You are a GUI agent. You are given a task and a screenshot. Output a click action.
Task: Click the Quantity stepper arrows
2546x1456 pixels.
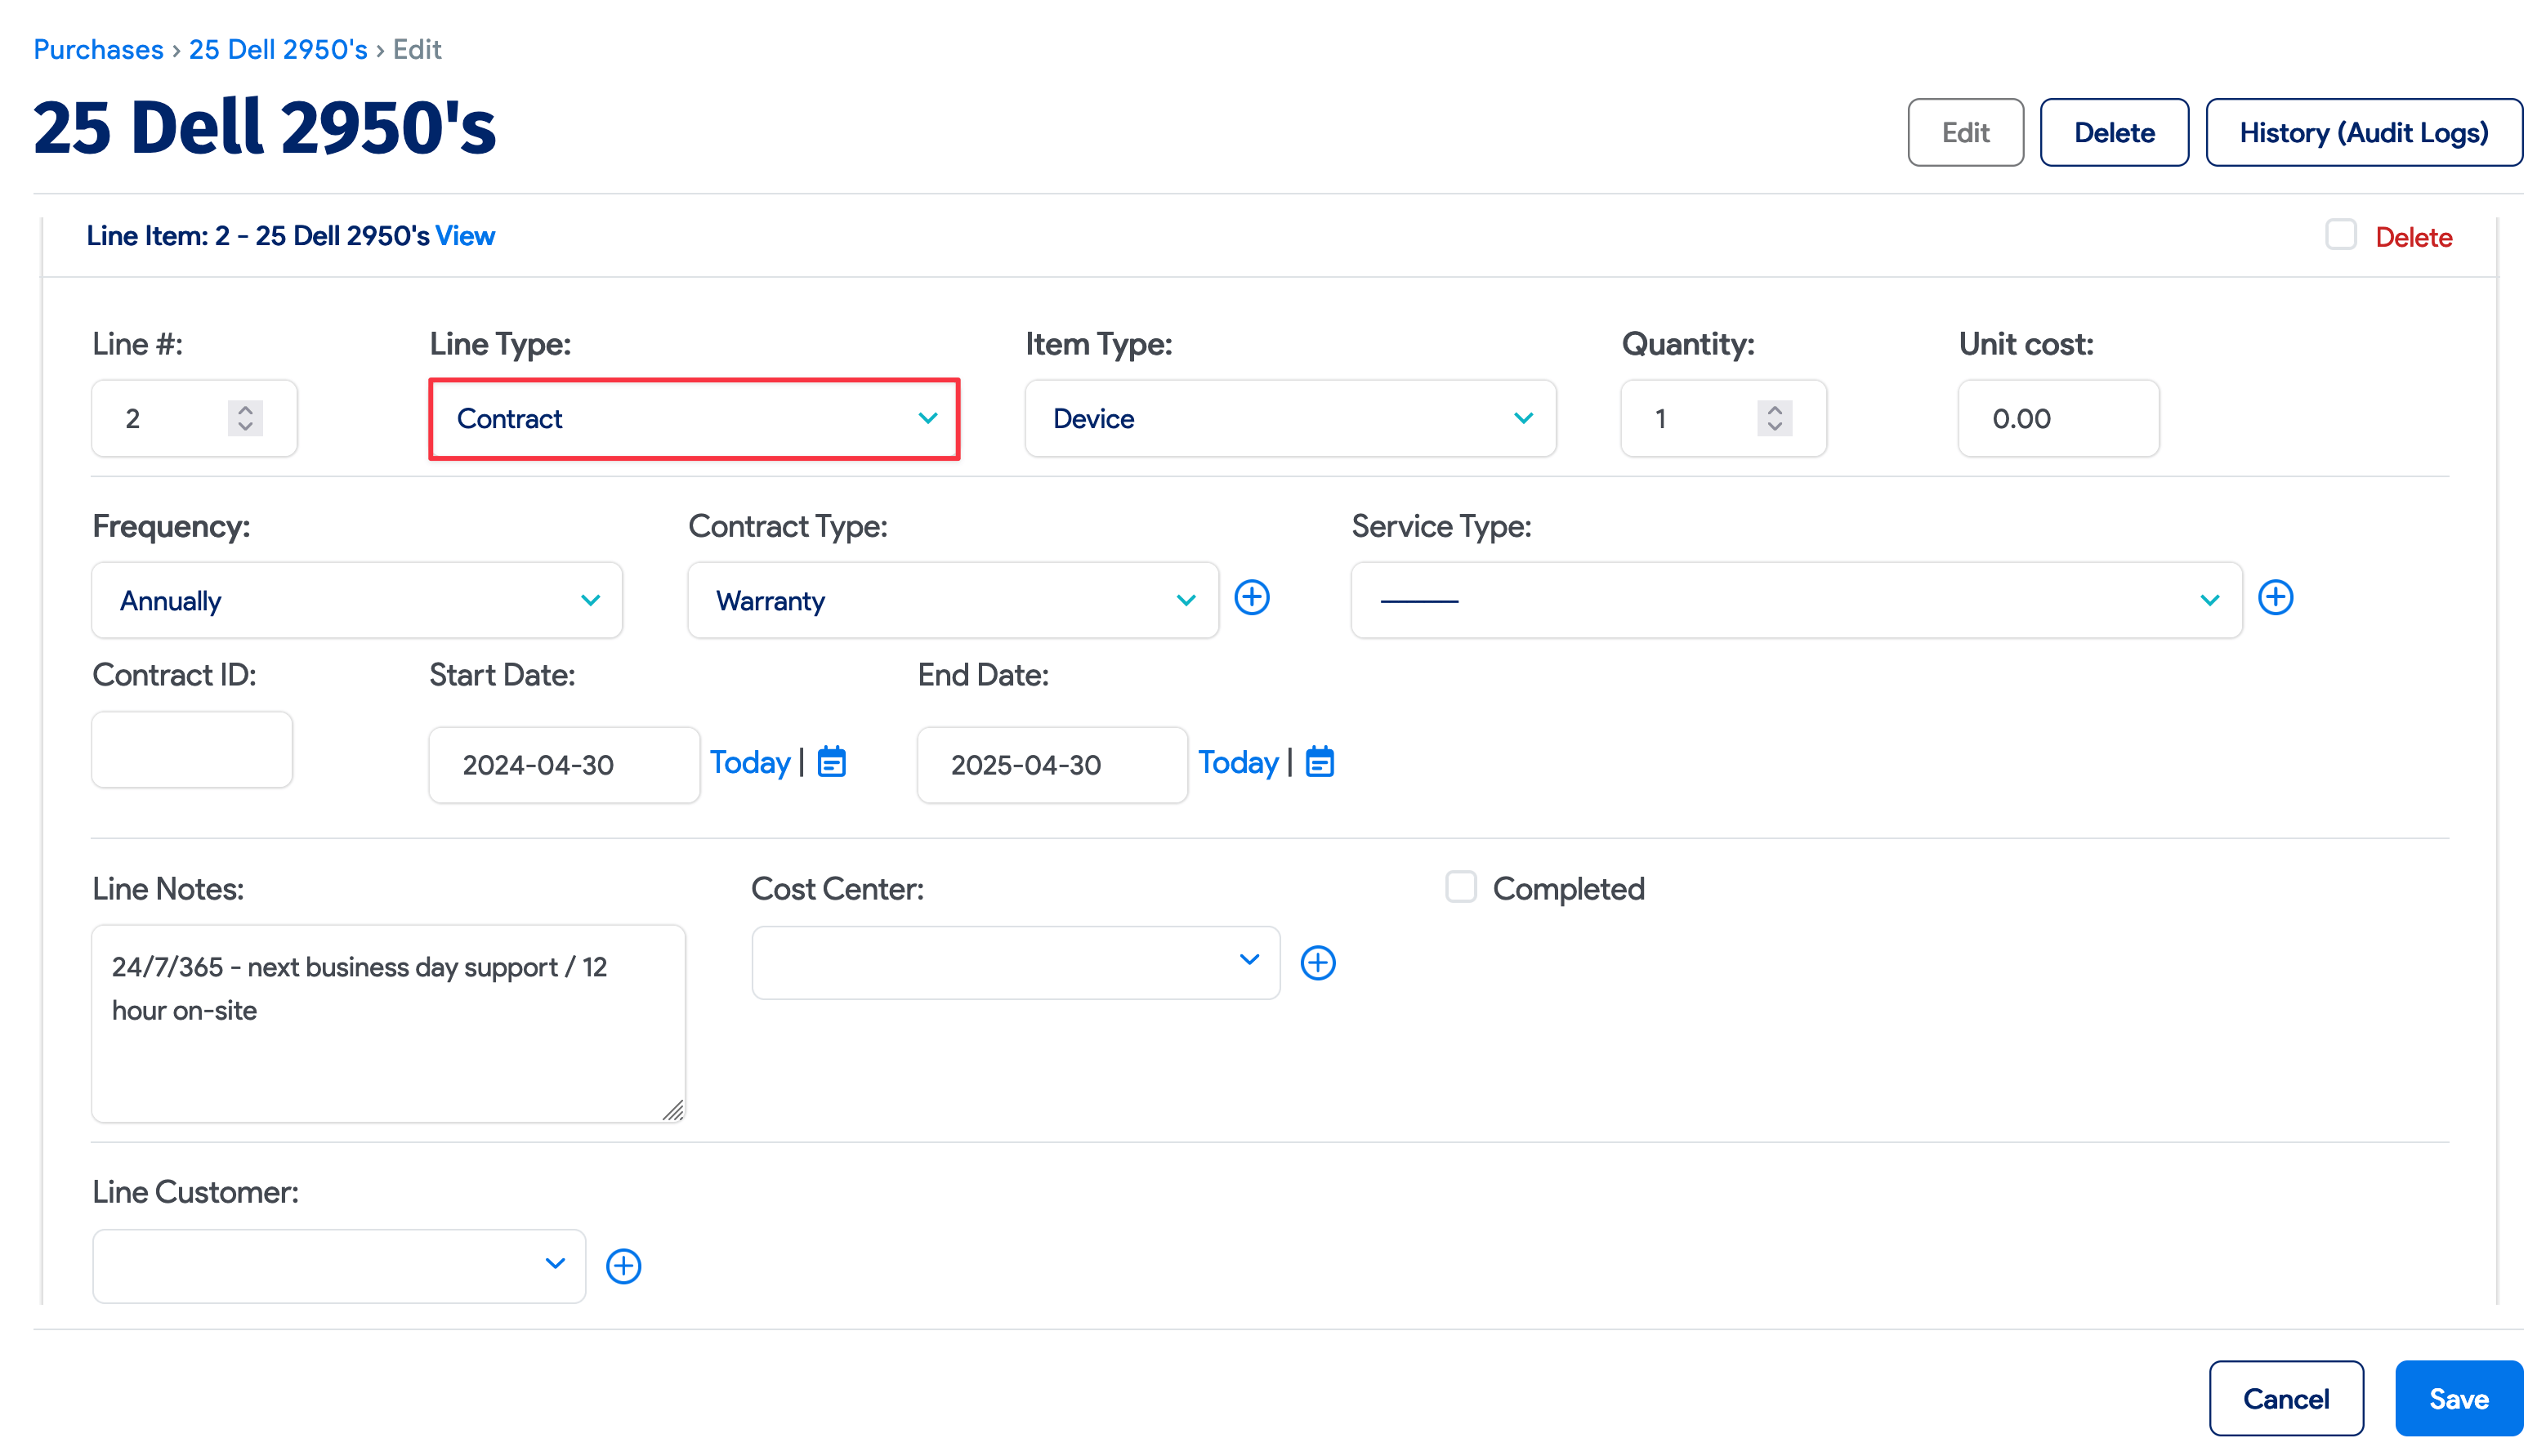tap(1774, 418)
